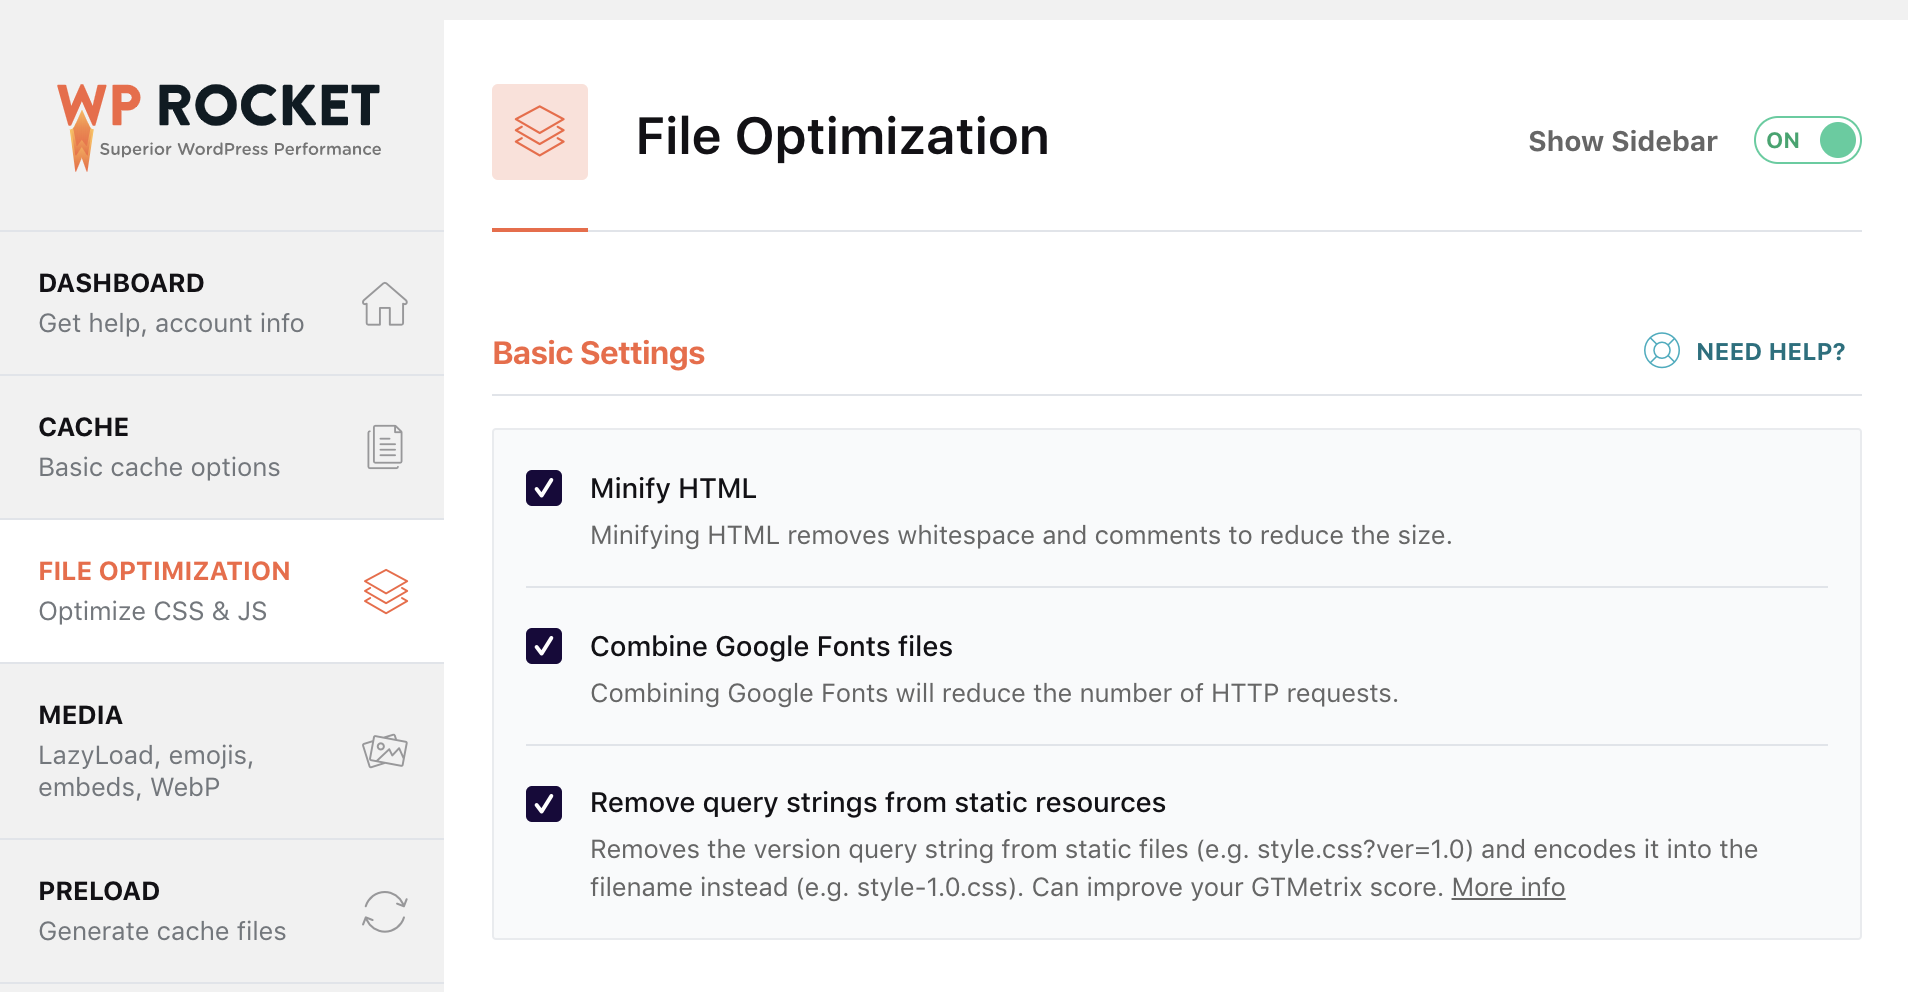Select the home icon next to Dashboard
1908x992 pixels.
[x=384, y=305]
